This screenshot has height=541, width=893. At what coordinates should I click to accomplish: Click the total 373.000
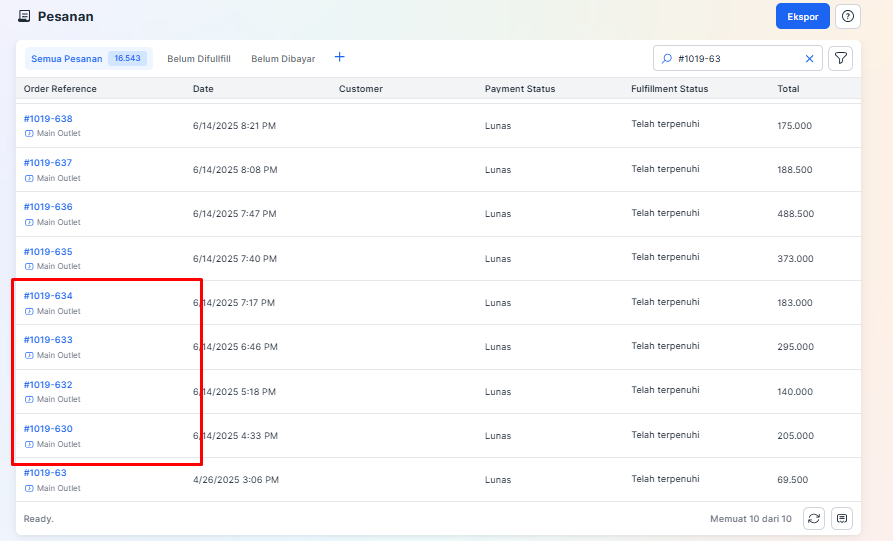795,259
